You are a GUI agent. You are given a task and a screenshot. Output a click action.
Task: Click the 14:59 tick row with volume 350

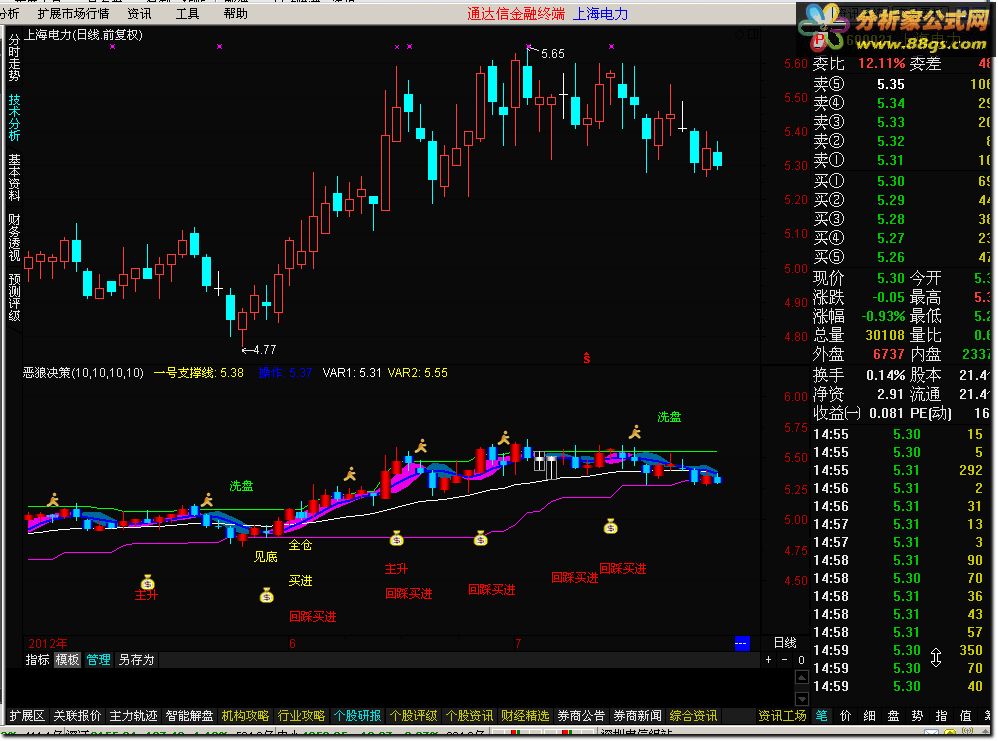898,650
